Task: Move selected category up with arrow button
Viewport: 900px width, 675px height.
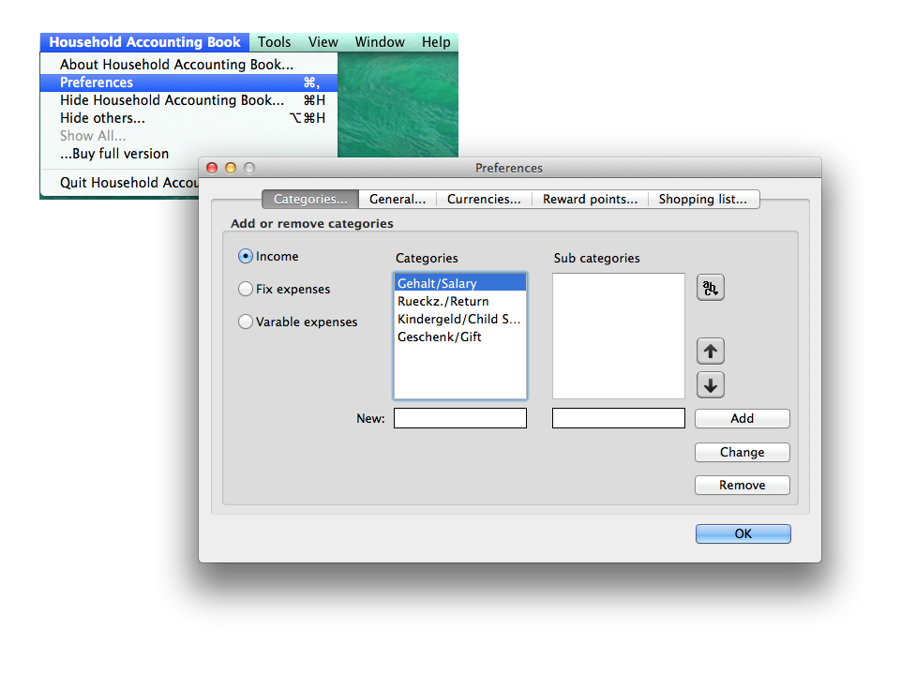Action: [710, 351]
